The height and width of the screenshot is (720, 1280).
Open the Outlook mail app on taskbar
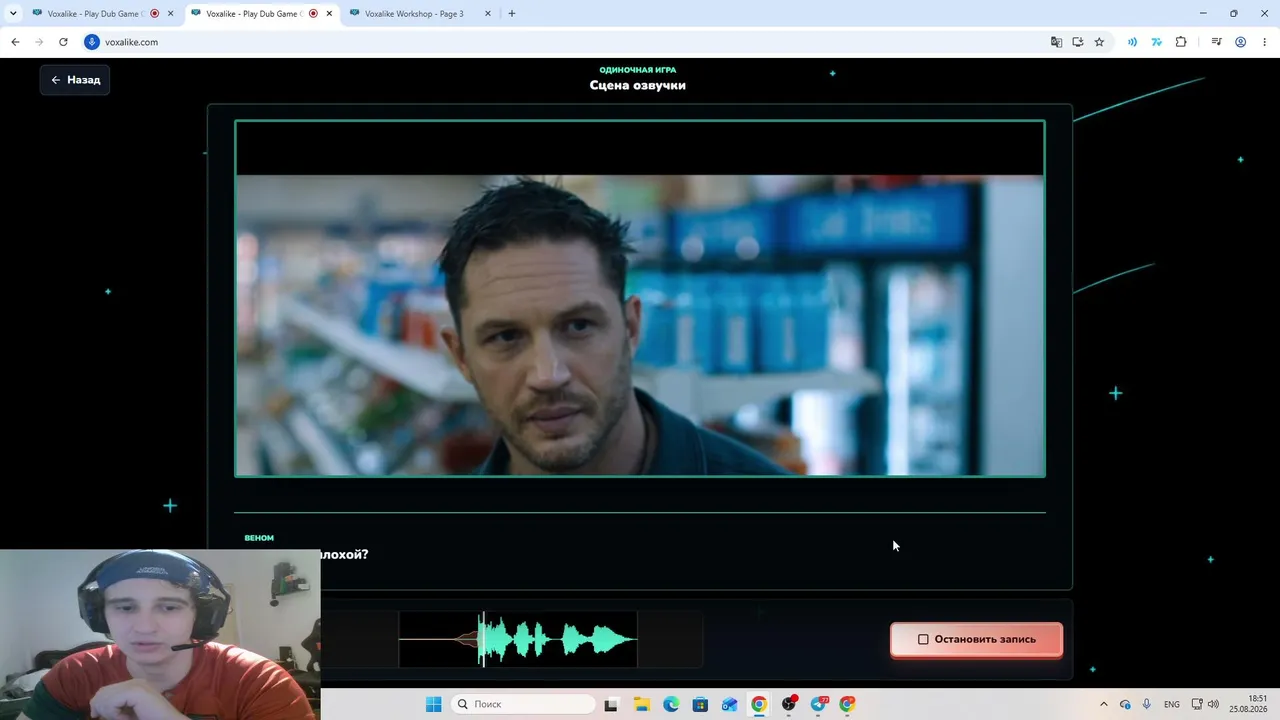tap(730, 704)
